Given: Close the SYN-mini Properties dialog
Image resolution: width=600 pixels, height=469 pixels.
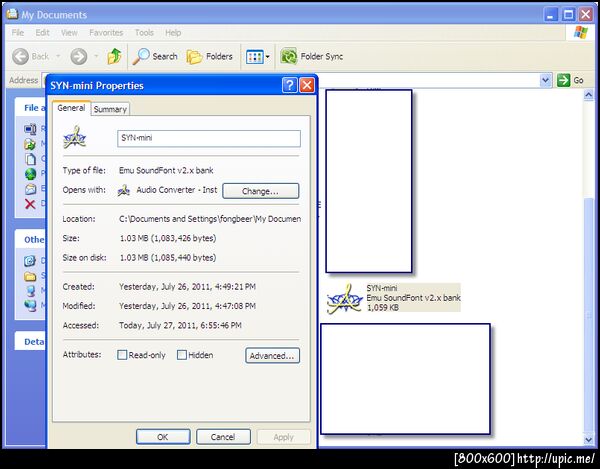Looking at the screenshot, I should pyautogui.click(x=307, y=85).
